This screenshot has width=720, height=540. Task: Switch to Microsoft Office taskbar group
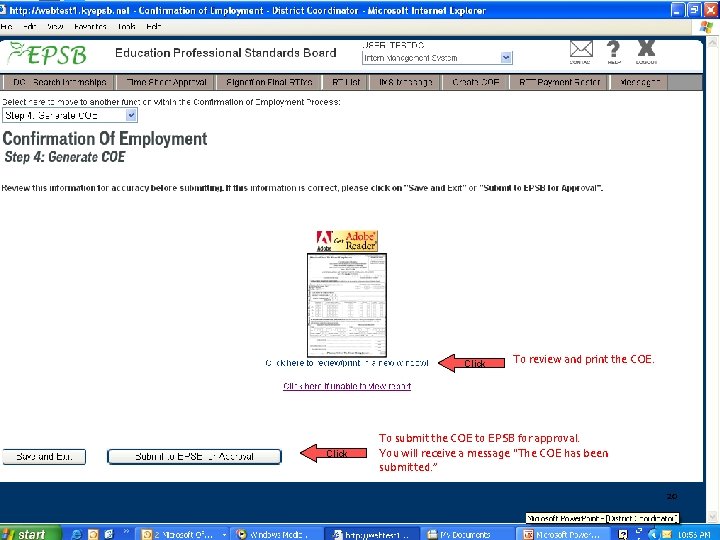[183, 534]
